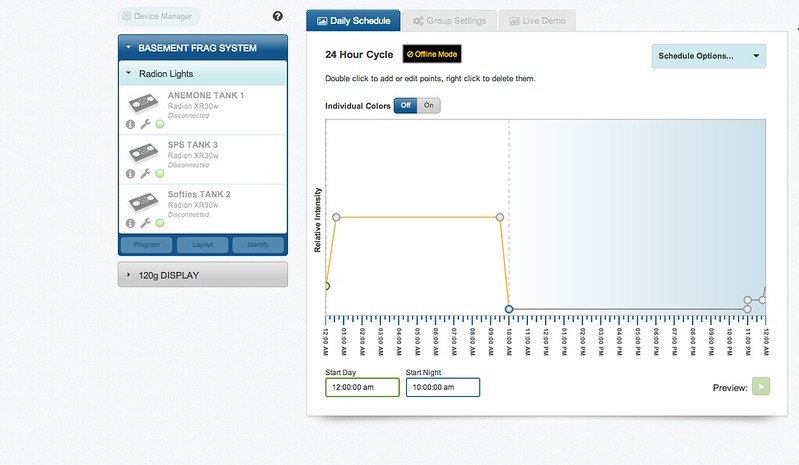This screenshot has width=799, height=465.
Task: Click wrench icon for Softies TANK 2
Action: pyautogui.click(x=145, y=222)
